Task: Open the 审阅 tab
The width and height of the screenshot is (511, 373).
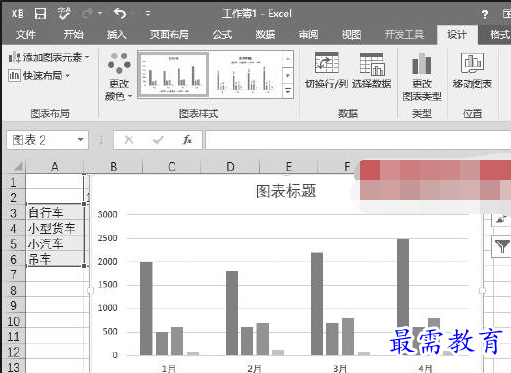Action: coord(308,34)
